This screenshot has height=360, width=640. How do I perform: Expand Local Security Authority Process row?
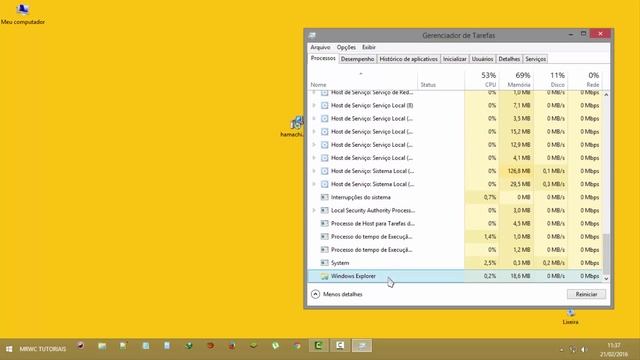click(x=314, y=210)
